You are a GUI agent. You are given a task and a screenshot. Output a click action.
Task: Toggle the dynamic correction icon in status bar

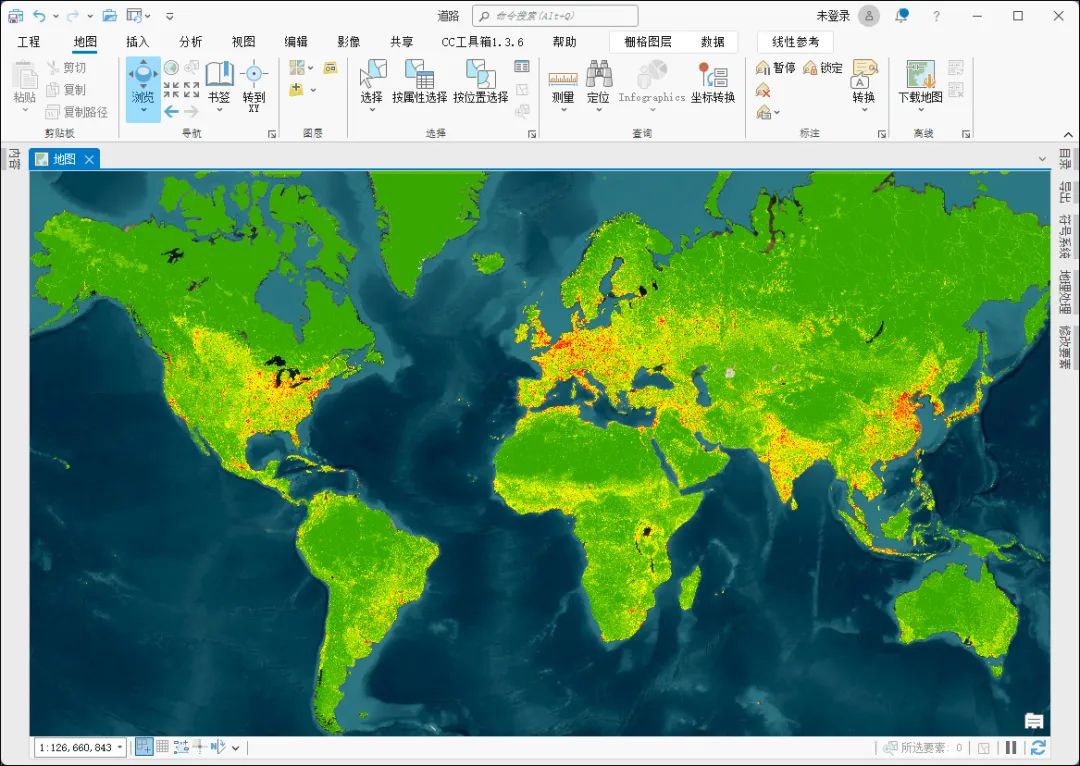pos(218,747)
